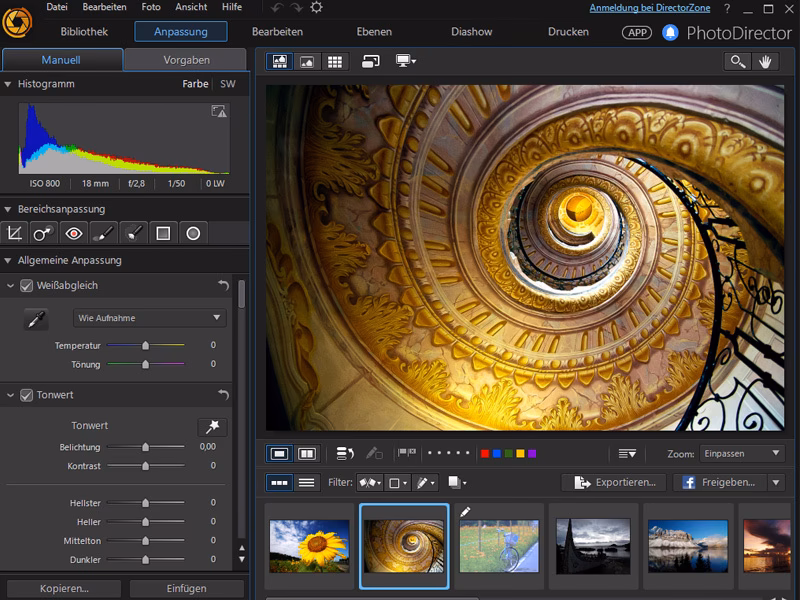Select the radial filter circle tool

193,233
